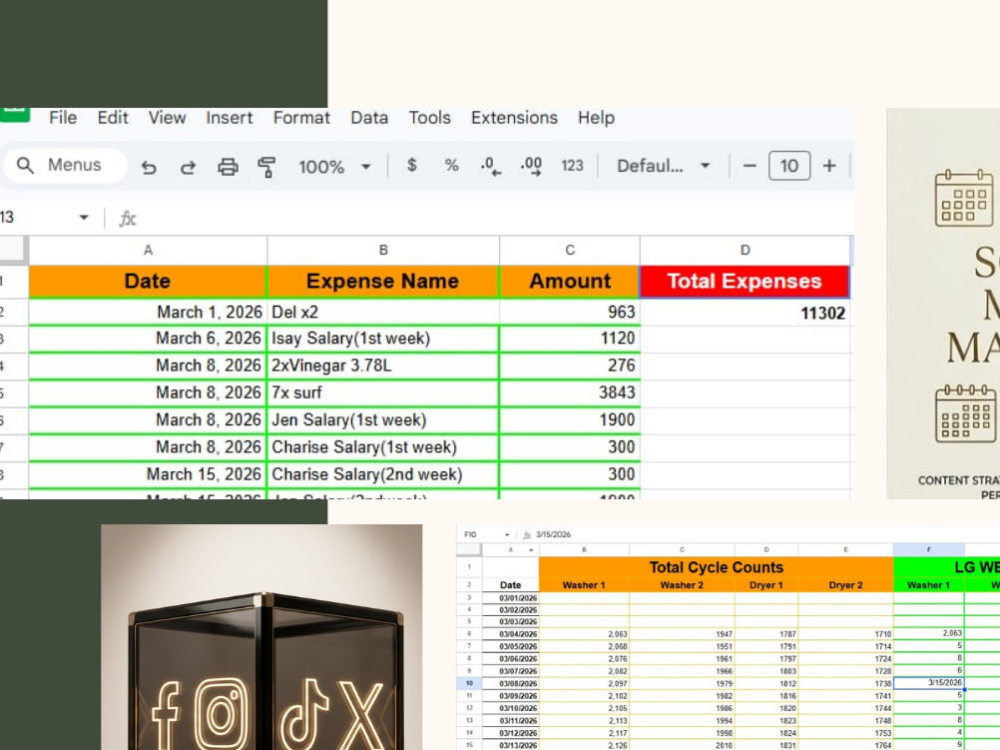
Task: Select the Charise Salary(2nd week) cell
Action: coord(383,474)
